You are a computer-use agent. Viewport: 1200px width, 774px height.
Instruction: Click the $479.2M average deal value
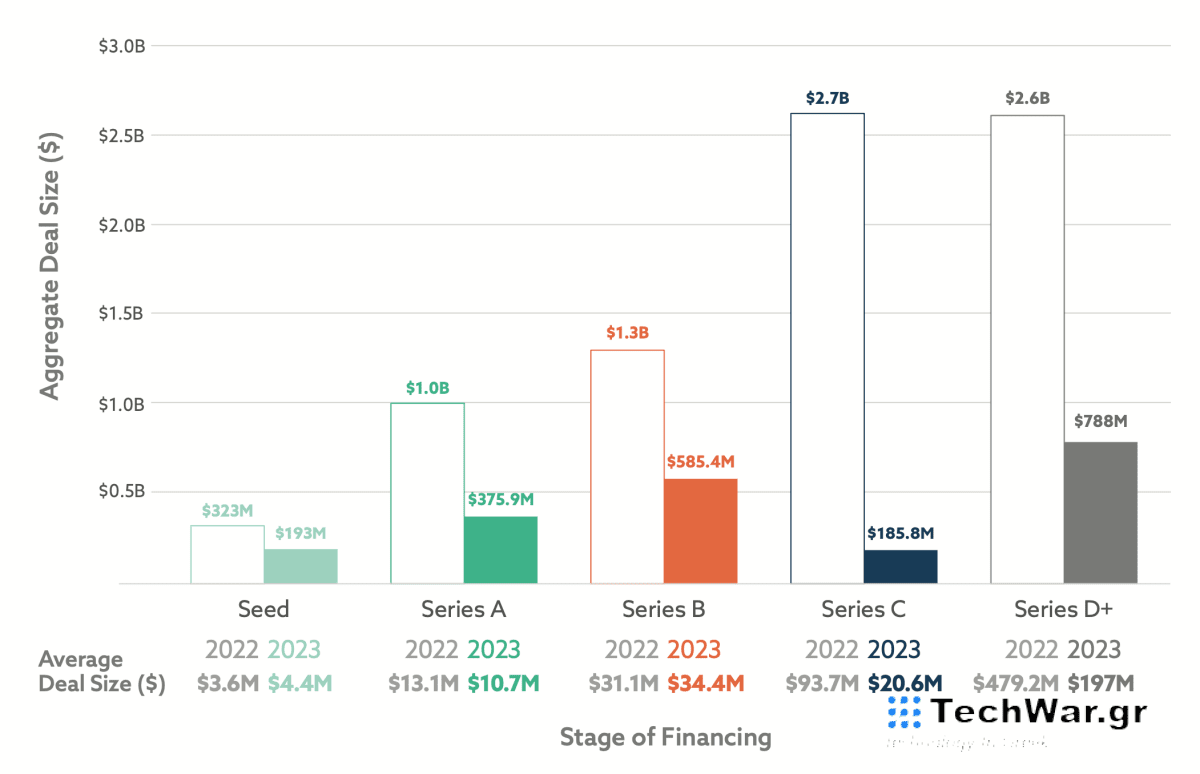[x=1016, y=685]
